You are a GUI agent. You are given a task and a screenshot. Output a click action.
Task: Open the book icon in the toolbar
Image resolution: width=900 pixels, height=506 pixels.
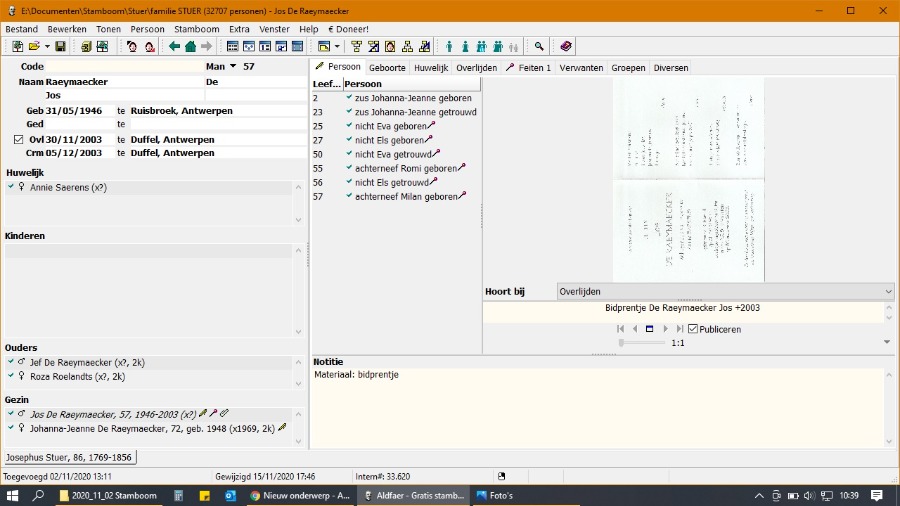pyautogui.click(x=566, y=47)
